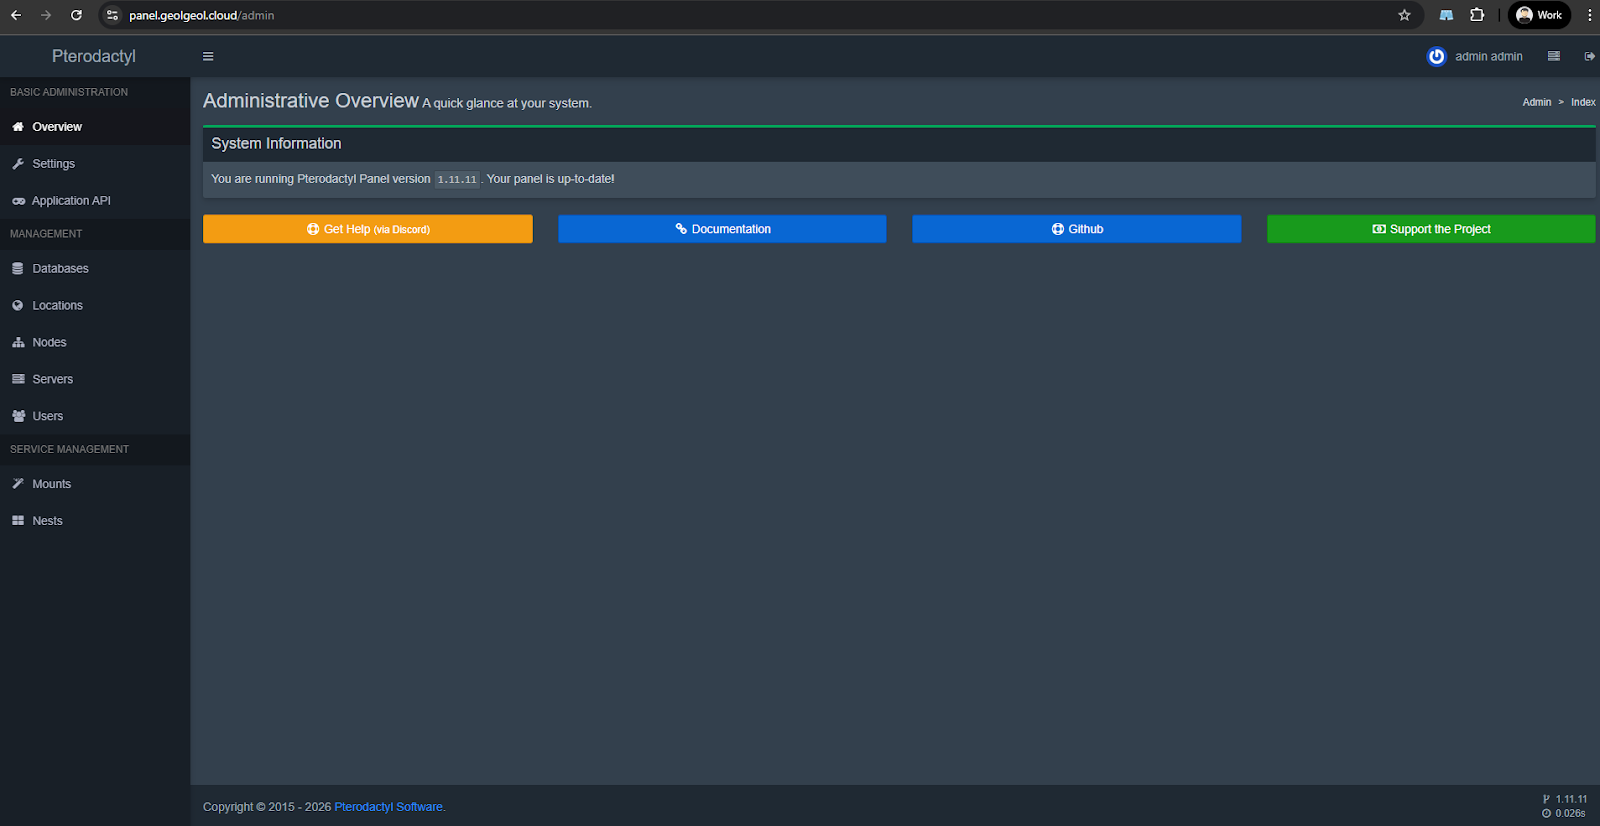
Task: Open the Nests service page
Action: [x=47, y=521]
